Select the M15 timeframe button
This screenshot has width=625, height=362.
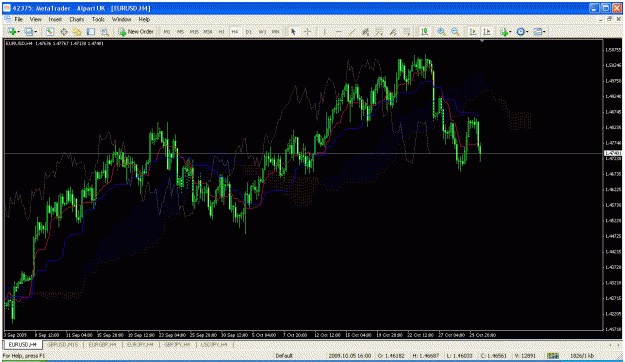click(x=194, y=31)
